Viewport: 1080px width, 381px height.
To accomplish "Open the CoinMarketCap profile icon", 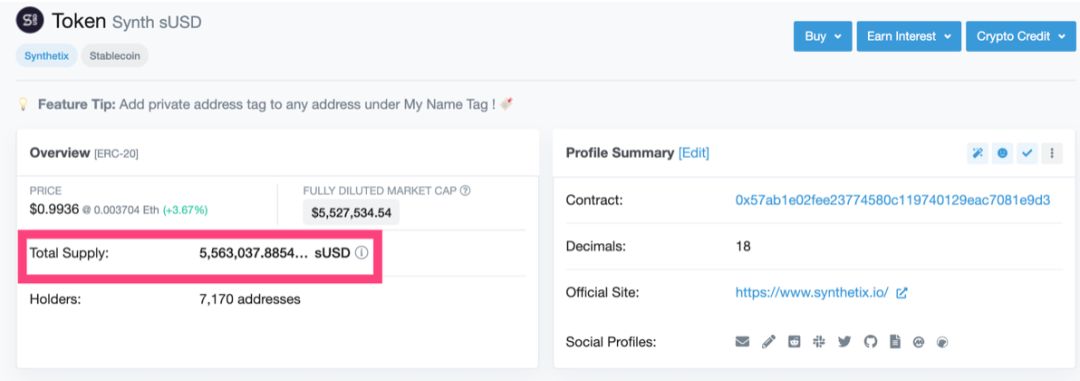I will point(917,342).
